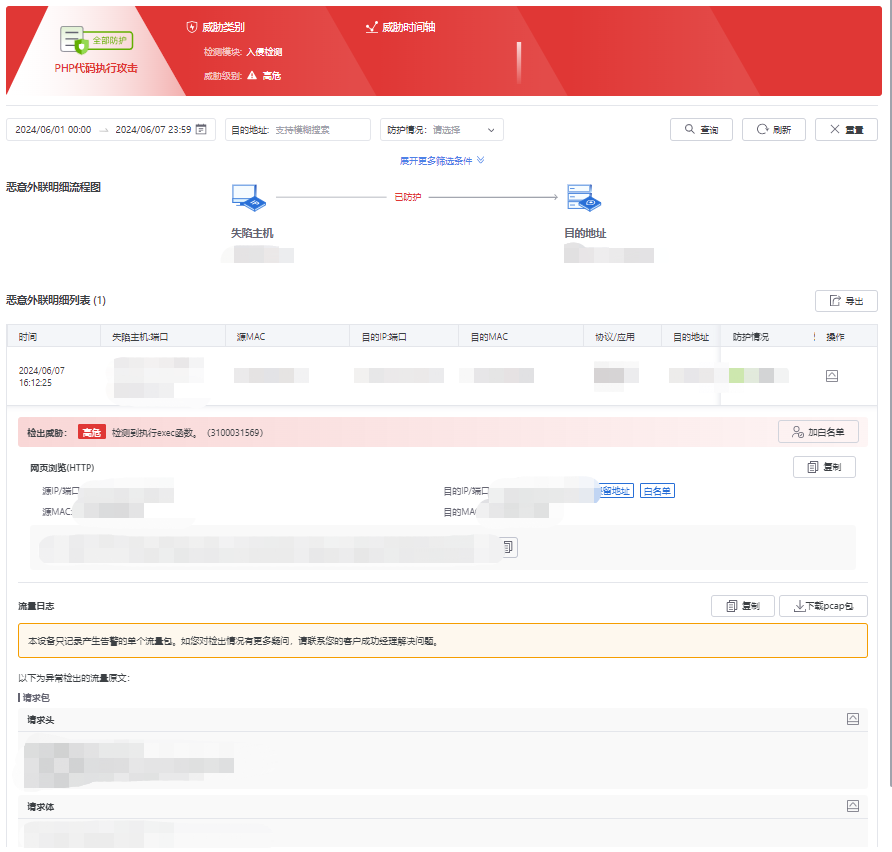Click the 失陷主机:端口 column header
The height and width of the screenshot is (852, 892).
pyautogui.click(x=140, y=337)
